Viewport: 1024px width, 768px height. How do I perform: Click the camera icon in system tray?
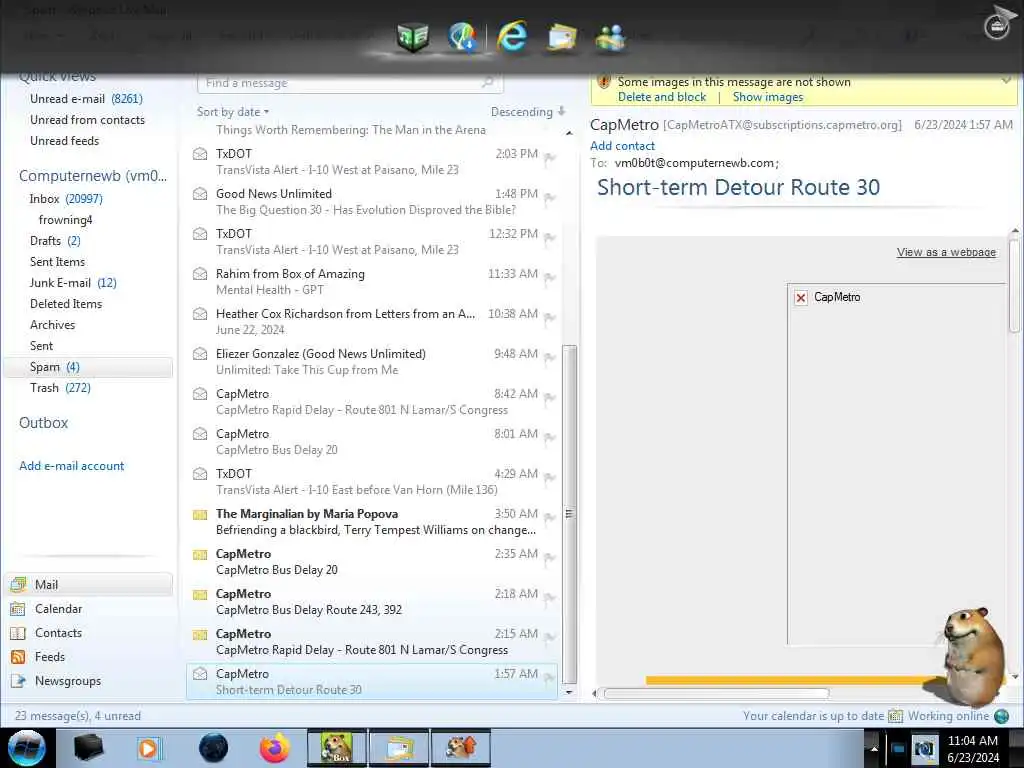(x=923, y=748)
